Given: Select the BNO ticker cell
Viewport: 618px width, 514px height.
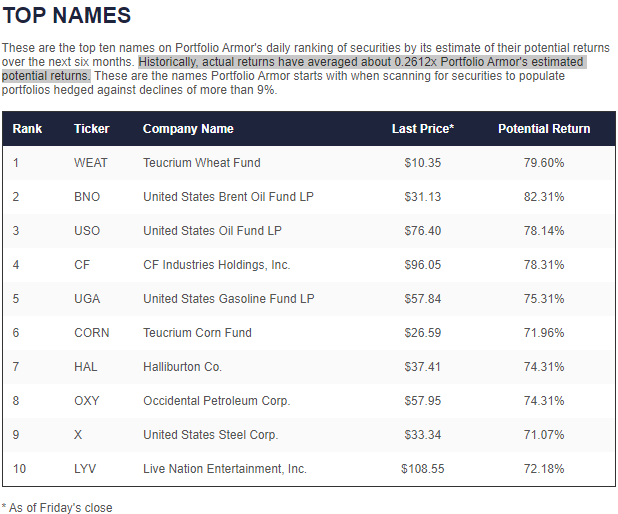Looking at the screenshot, I should pyautogui.click(x=87, y=197).
